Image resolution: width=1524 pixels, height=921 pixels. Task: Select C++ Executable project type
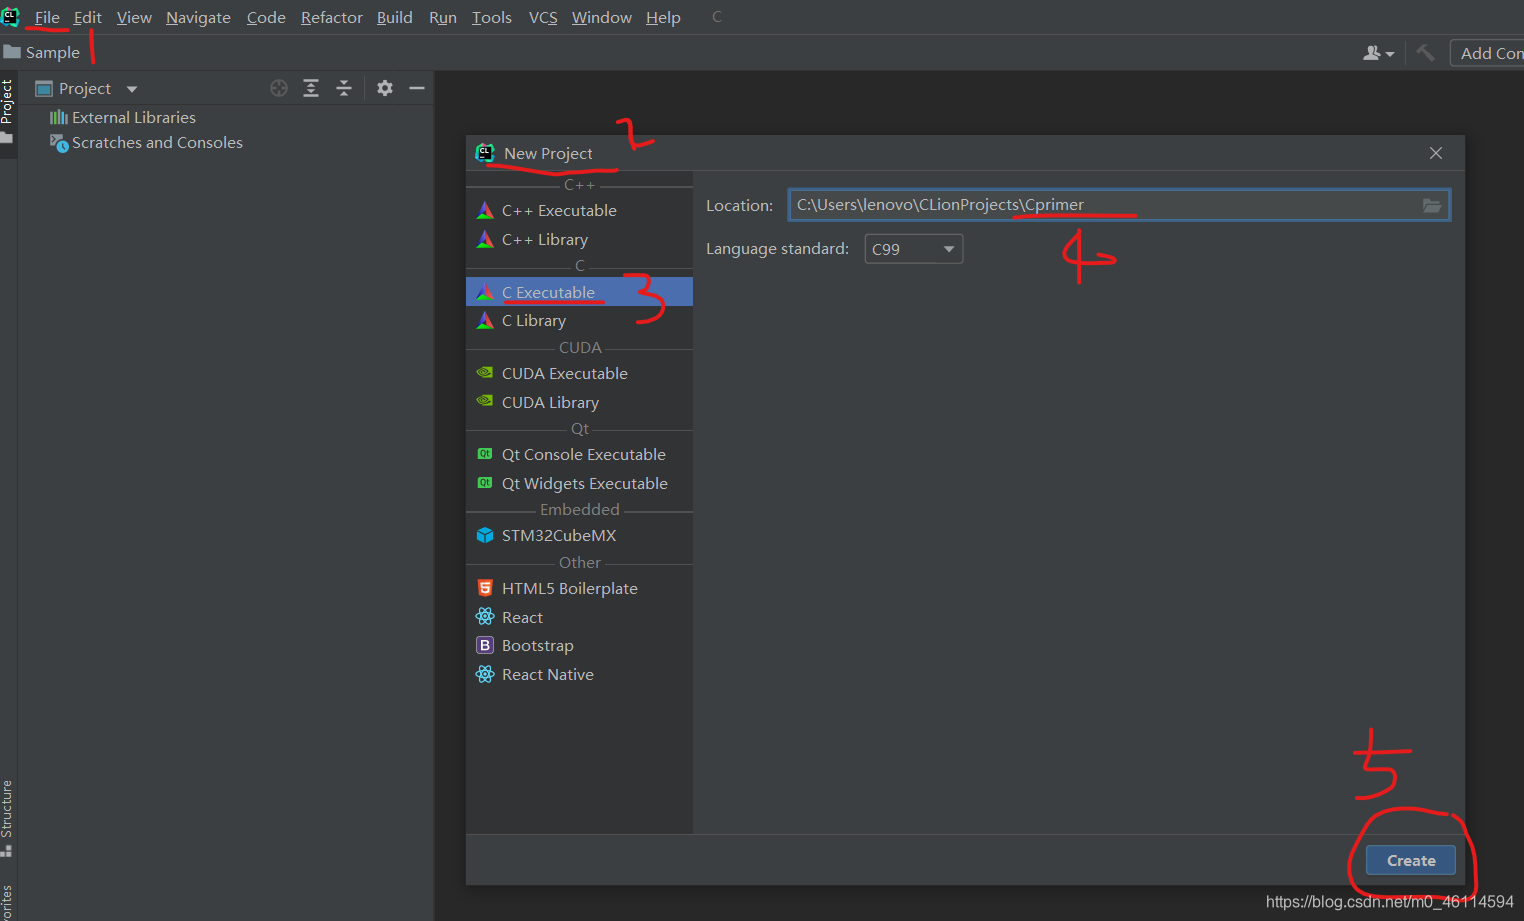pyautogui.click(x=579, y=211)
